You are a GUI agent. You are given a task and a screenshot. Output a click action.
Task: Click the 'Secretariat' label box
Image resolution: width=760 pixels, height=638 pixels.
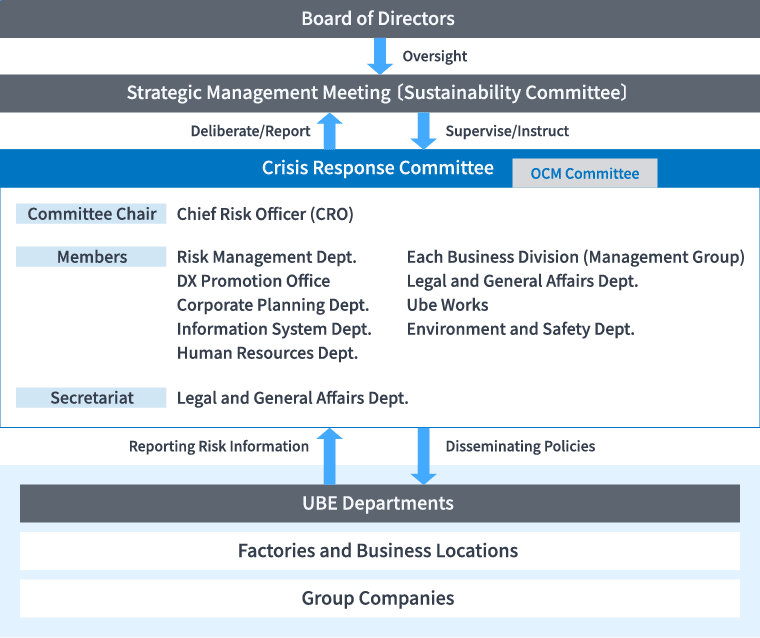coord(91,398)
